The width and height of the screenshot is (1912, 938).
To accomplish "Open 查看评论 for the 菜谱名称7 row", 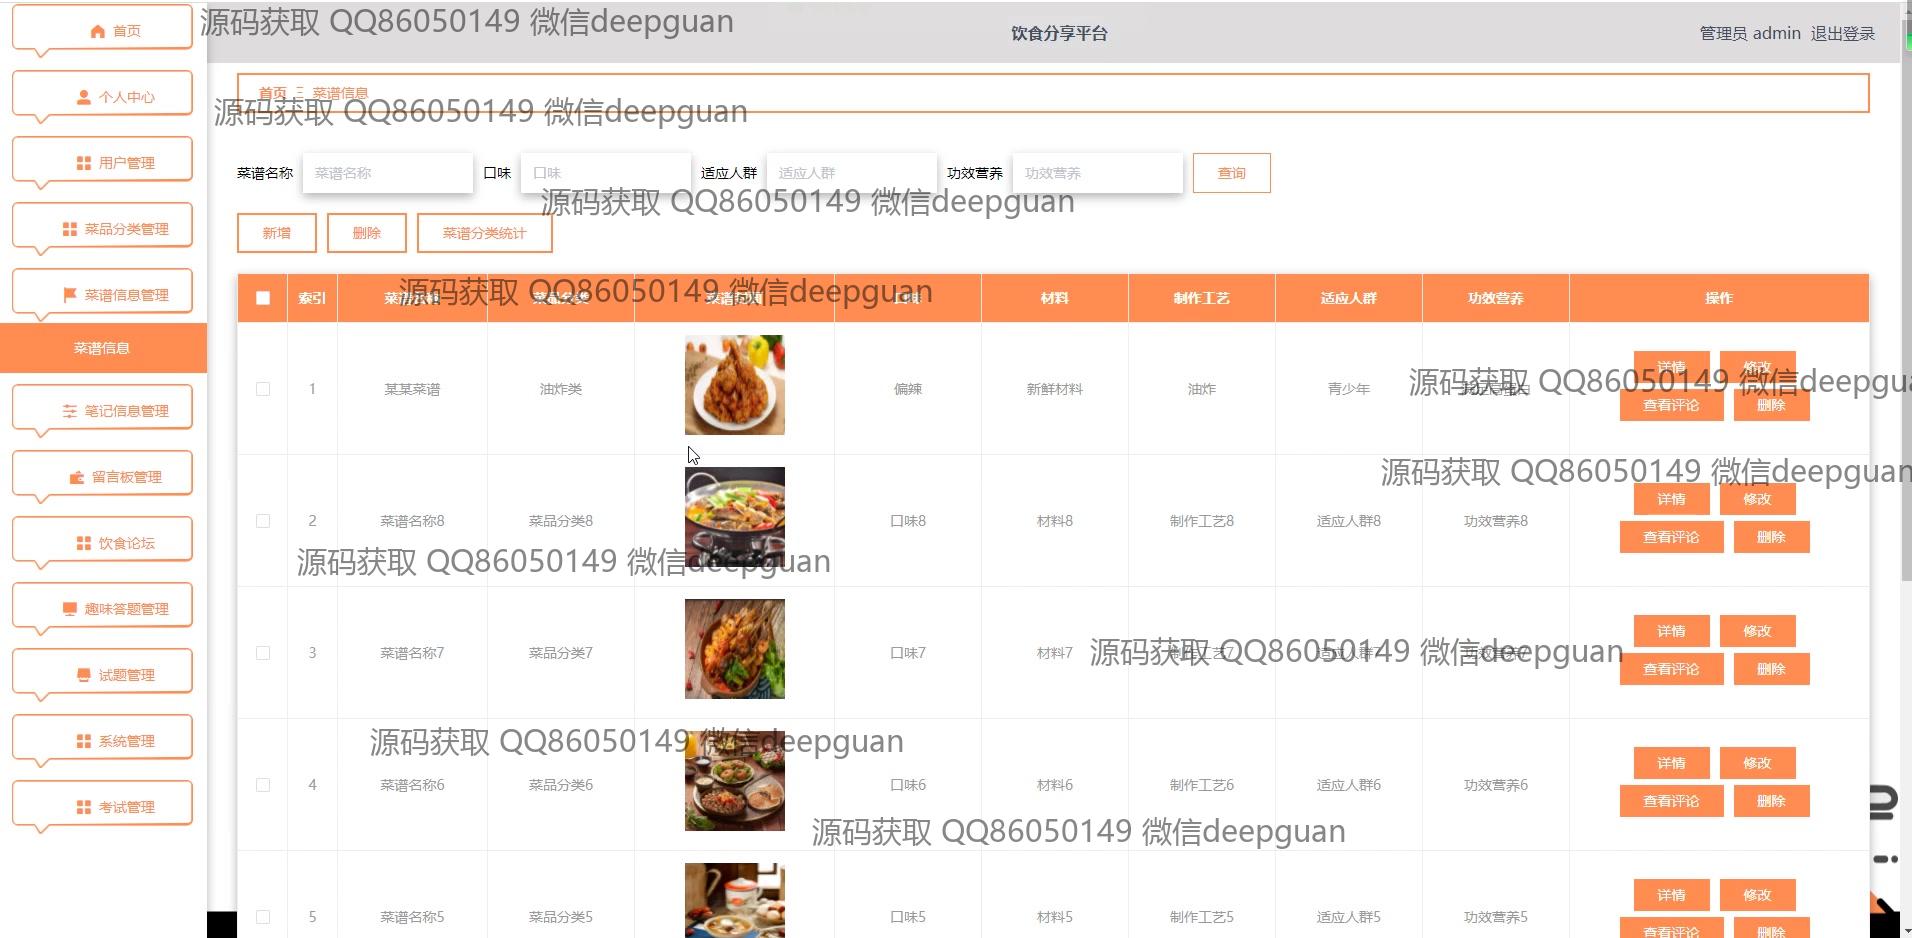I will click(x=1672, y=669).
